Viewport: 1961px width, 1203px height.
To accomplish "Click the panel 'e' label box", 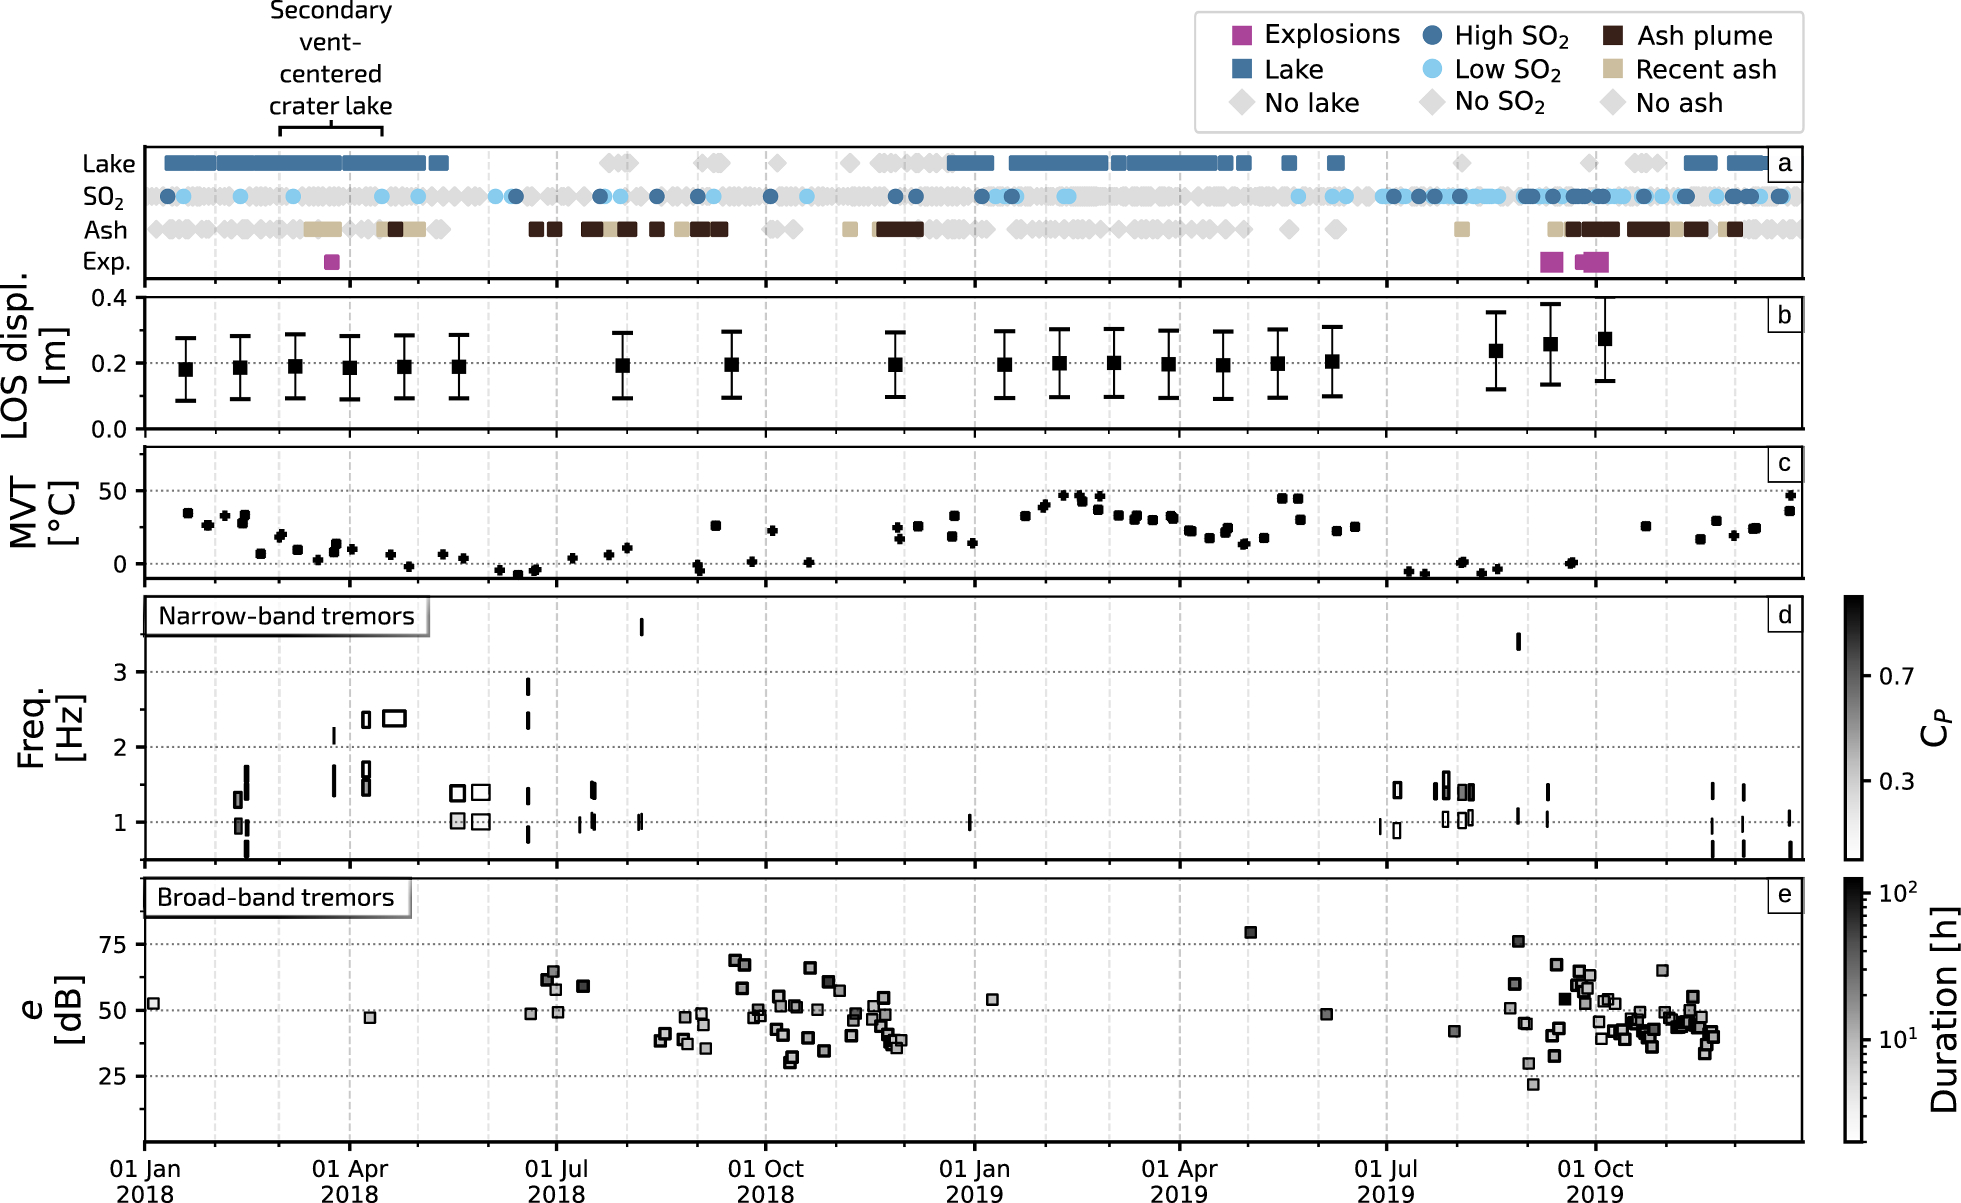I will tap(1785, 895).
